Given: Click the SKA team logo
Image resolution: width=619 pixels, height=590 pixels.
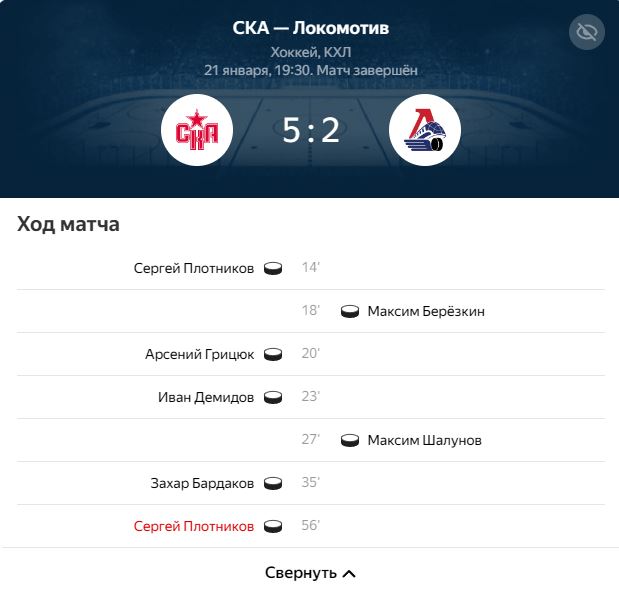Looking at the screenshot, I should (197, 130).
